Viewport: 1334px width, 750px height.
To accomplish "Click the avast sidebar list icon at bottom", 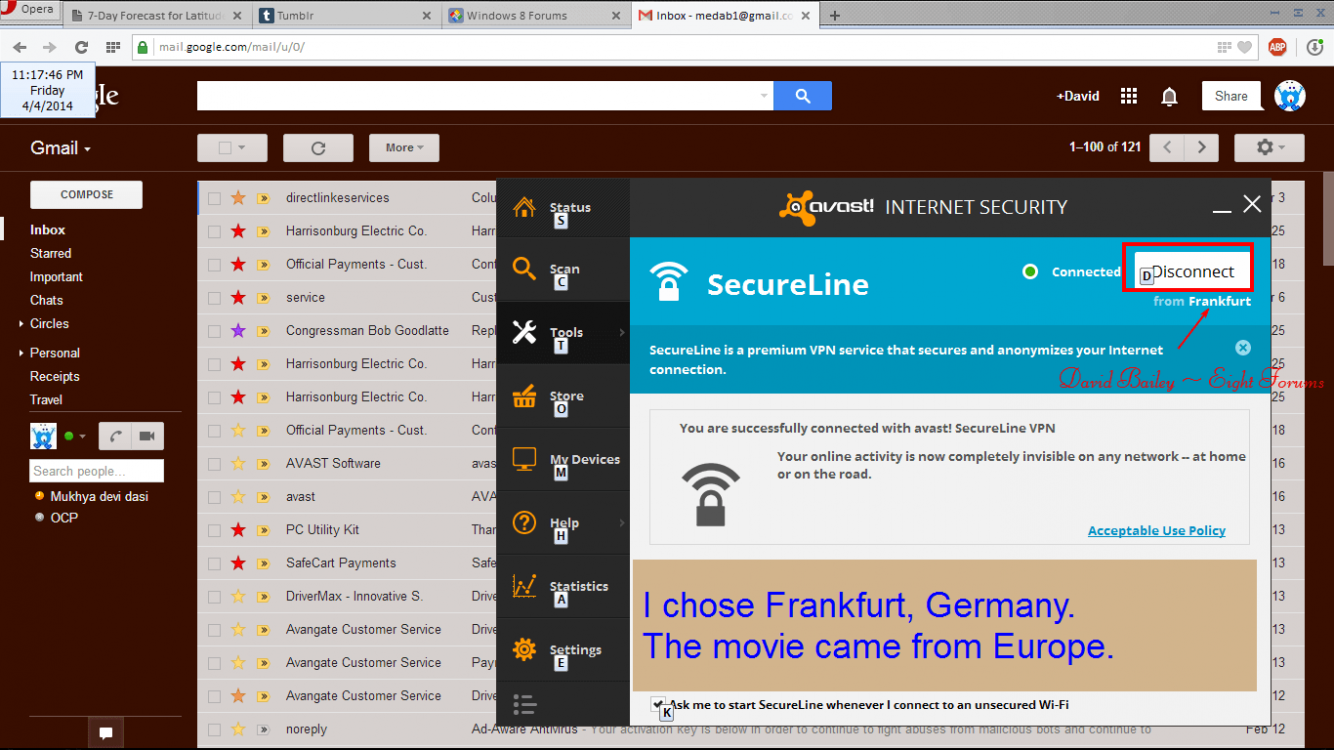I will click(x=525, y=704).
